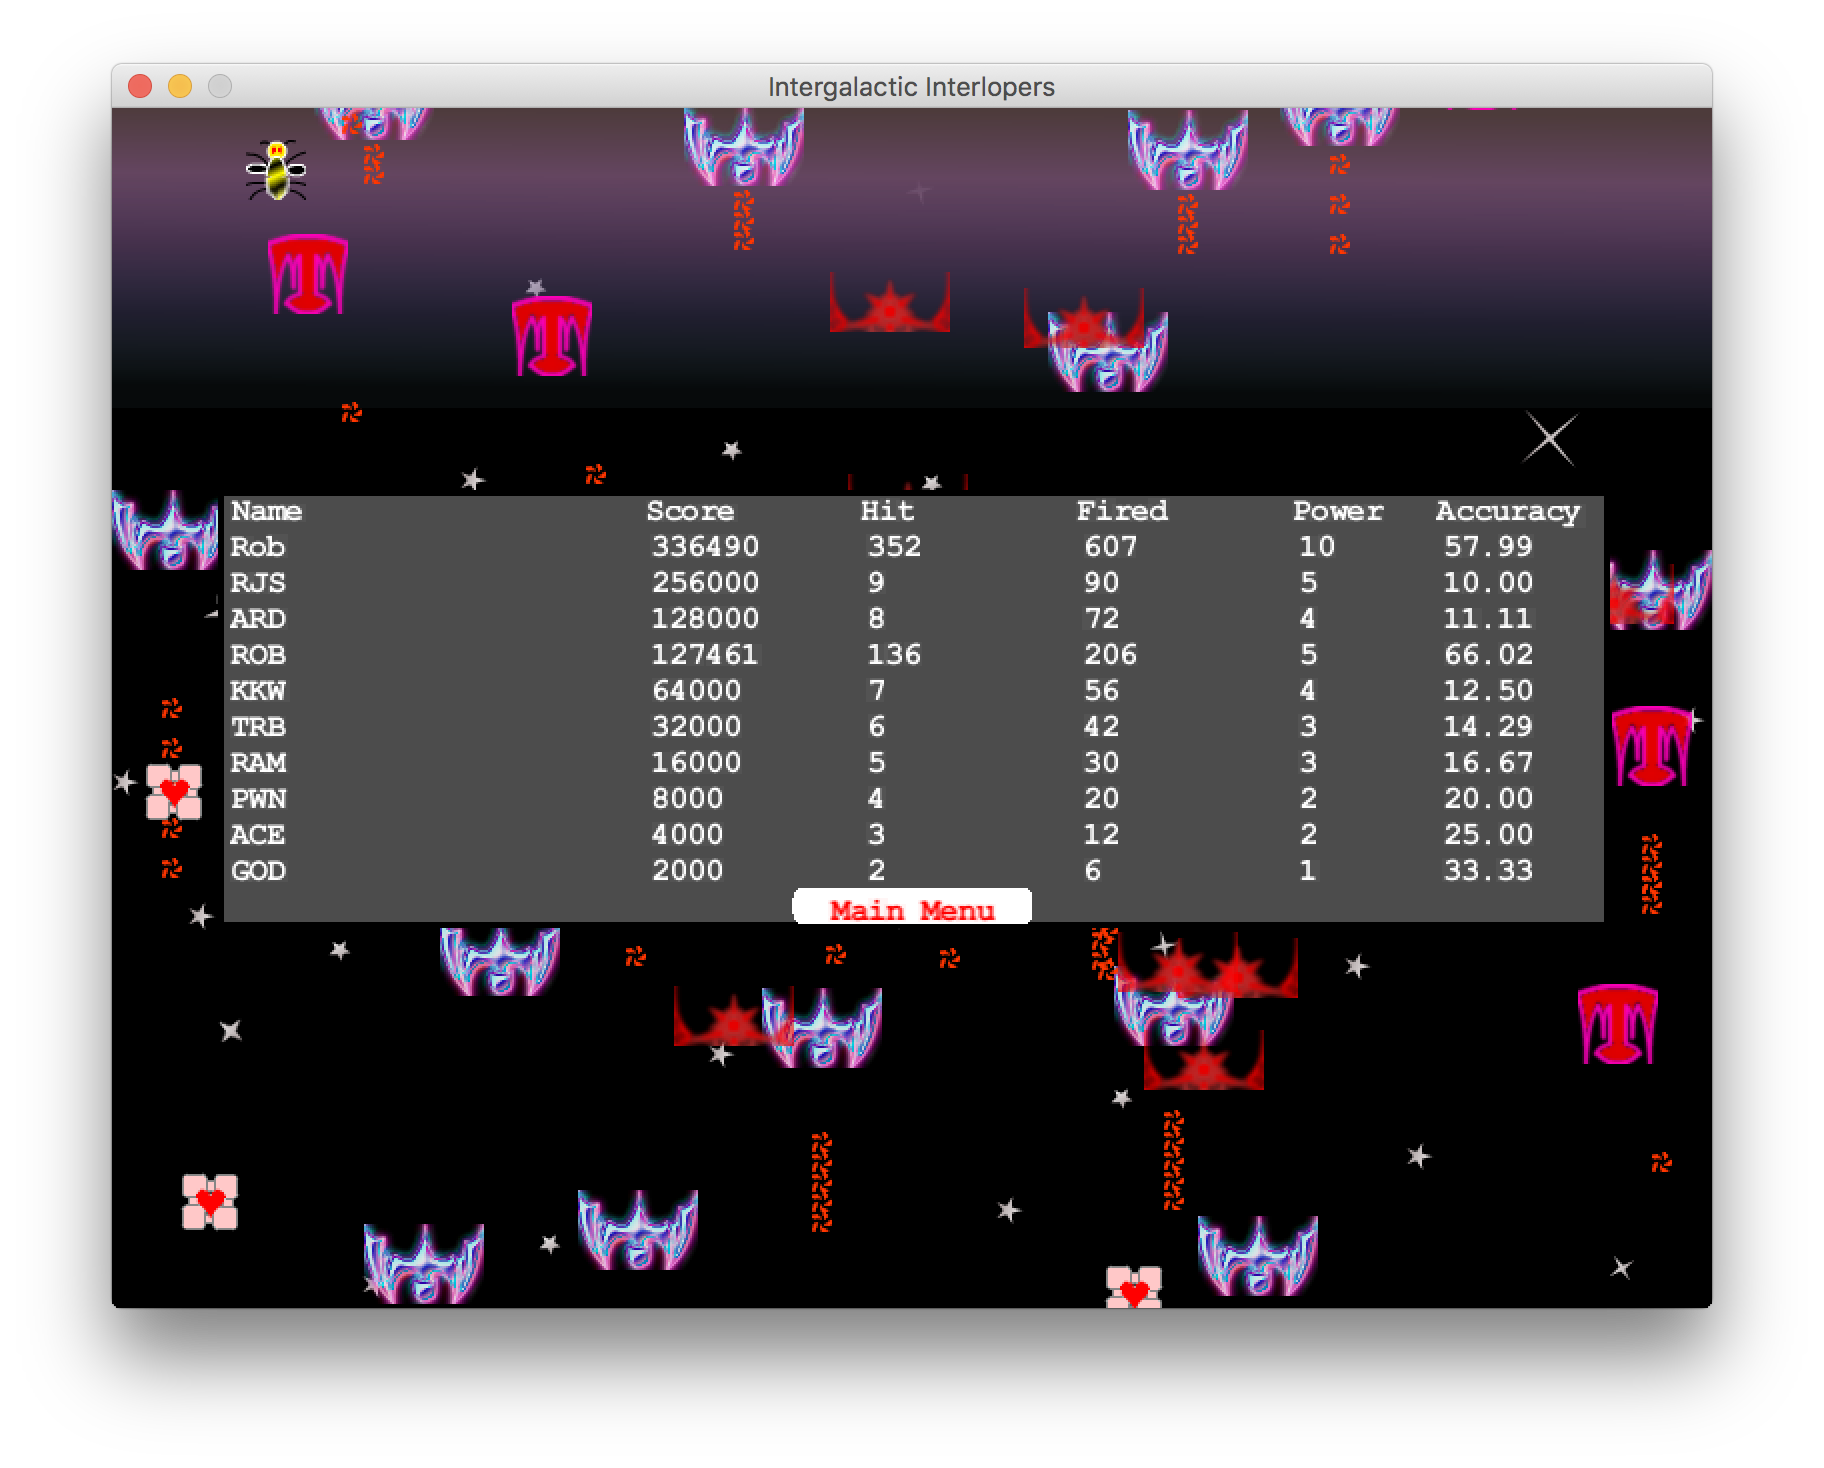The image size is (1824, 1468).
Task: Click the white X star sprite
Action: 1550,439
